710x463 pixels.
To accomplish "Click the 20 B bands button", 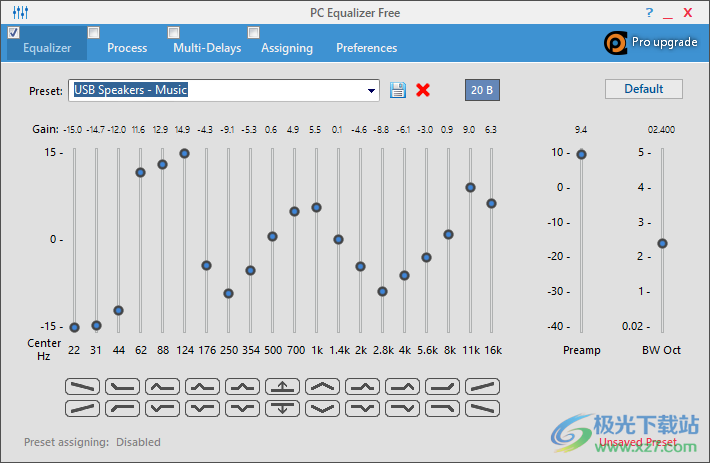I will (x=482, y=90).
